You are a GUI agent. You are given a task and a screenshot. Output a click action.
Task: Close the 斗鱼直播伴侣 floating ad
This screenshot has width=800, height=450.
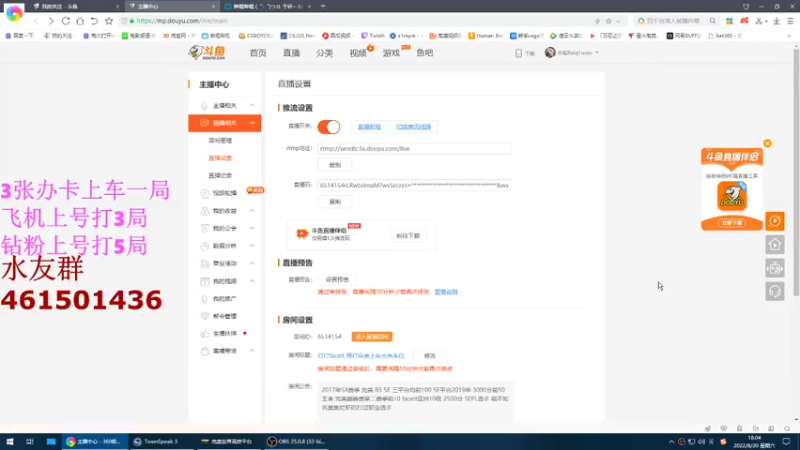pos(767,143)
